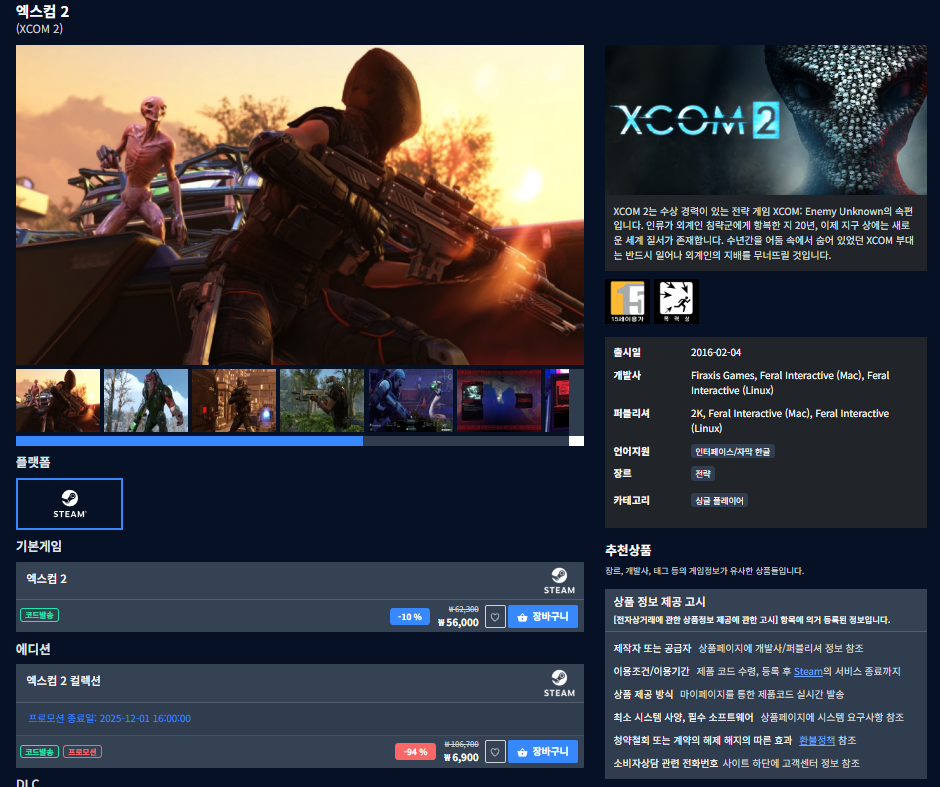The image size is (940, 787).
Task: Add 엑스컴 2 base game to cart
Action: [543, 617]
